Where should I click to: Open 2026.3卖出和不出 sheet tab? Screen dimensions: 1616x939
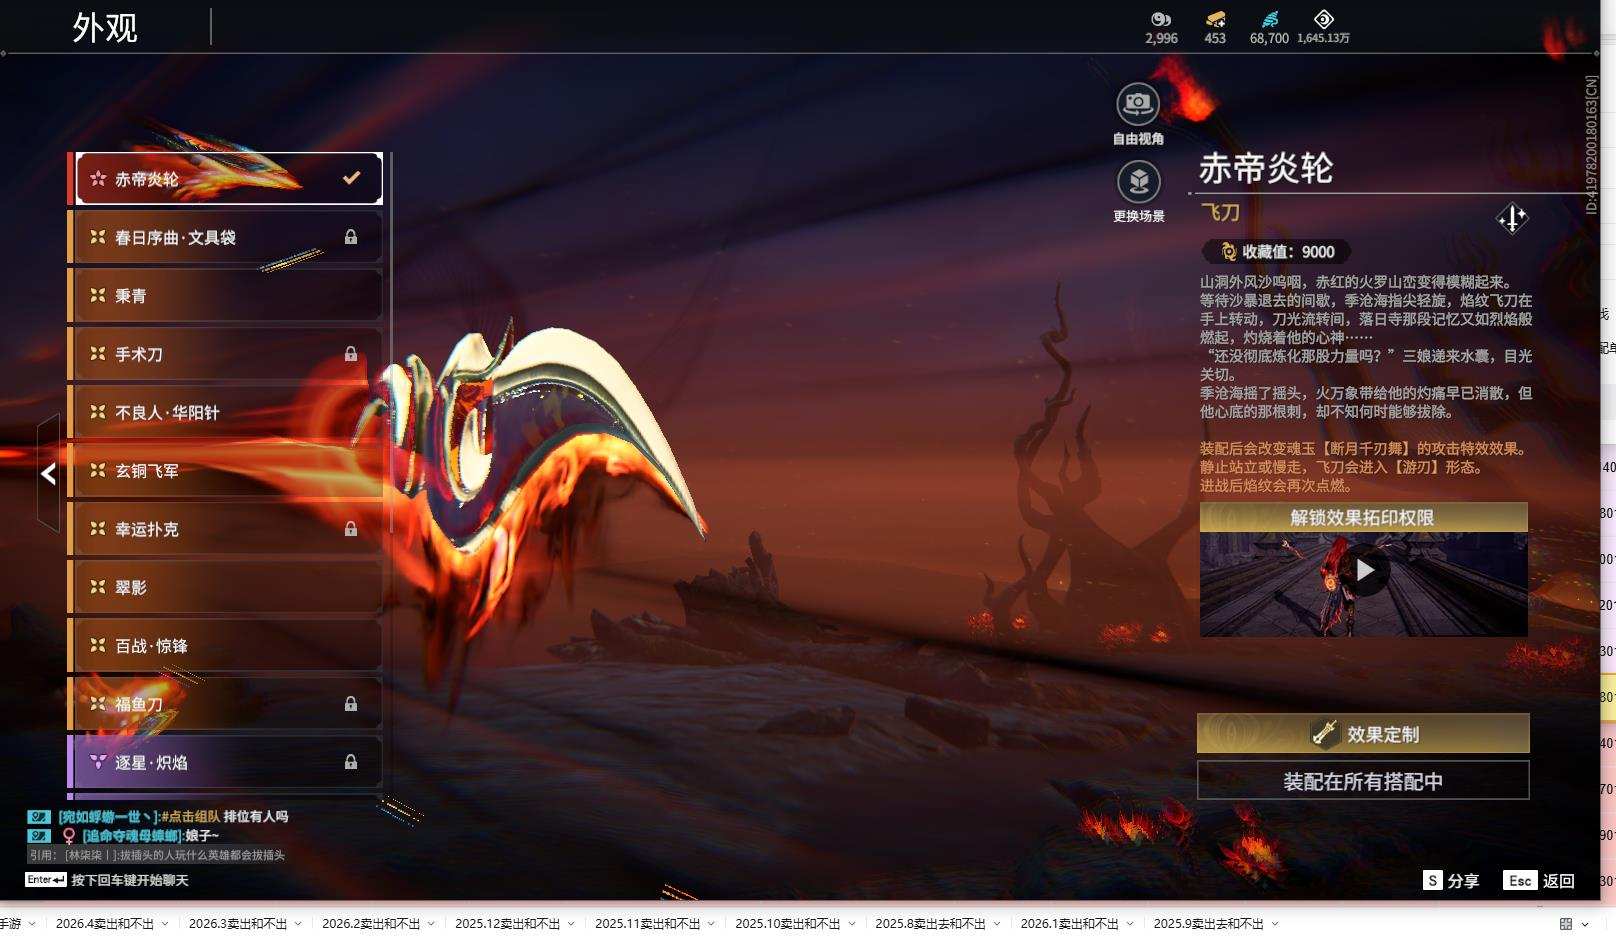pyautogui.click(x=238, y=923)
